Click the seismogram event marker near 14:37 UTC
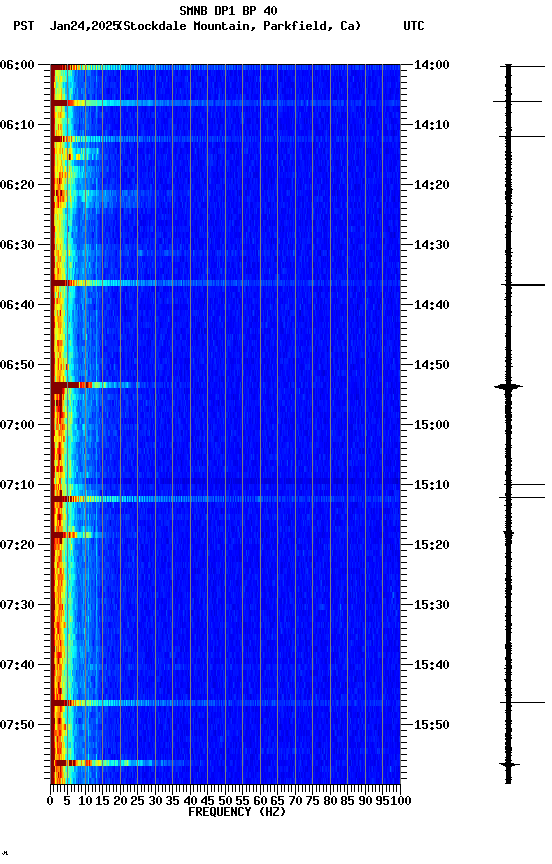This screenshot has width=552, height=864. coord(523,285)
